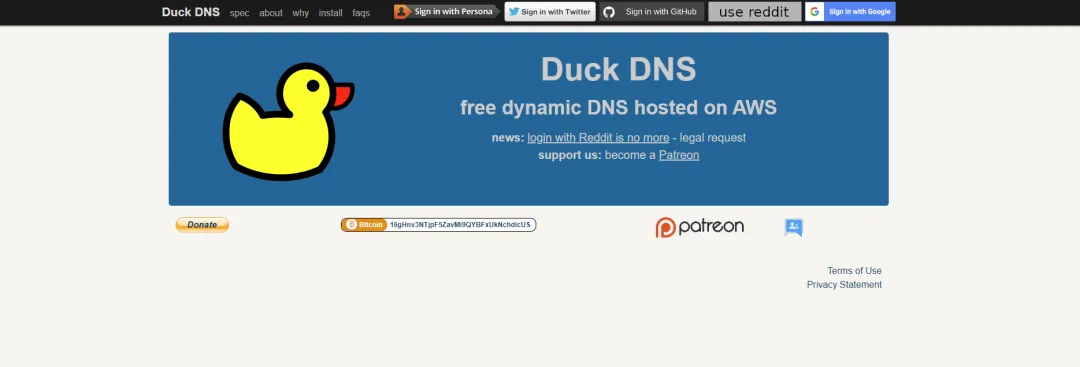
Task: Sign in with Google
Action: point(850,12)
